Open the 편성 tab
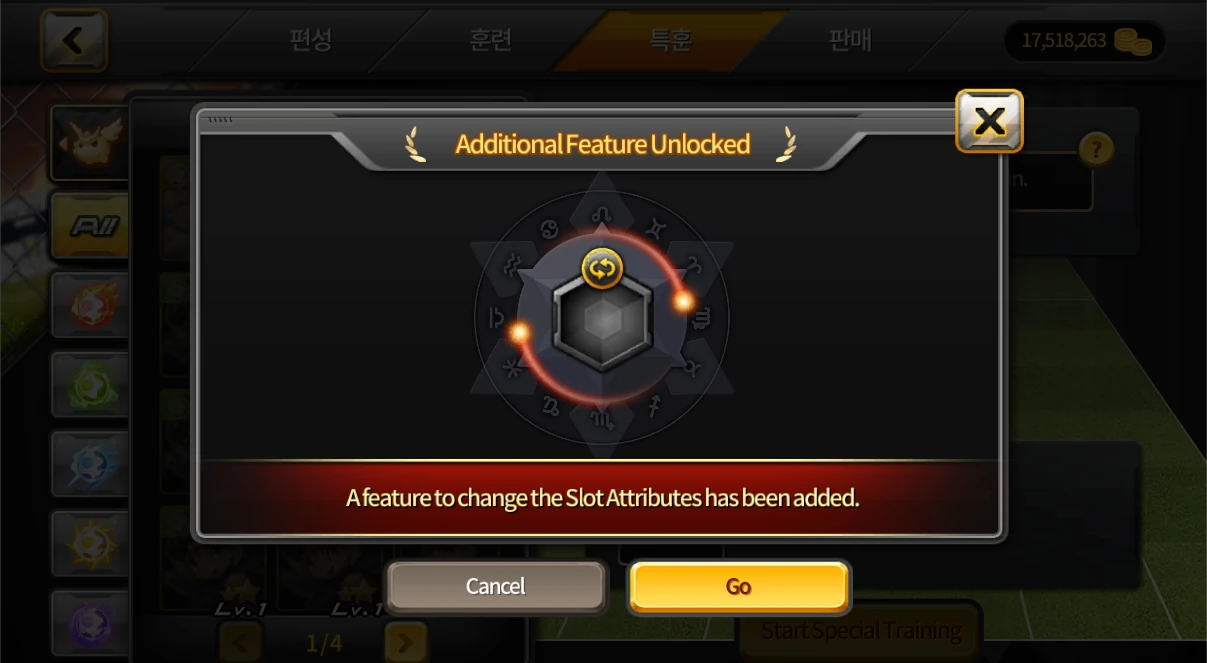Screen dimensions: 1207x663 [x=310, y=40]
